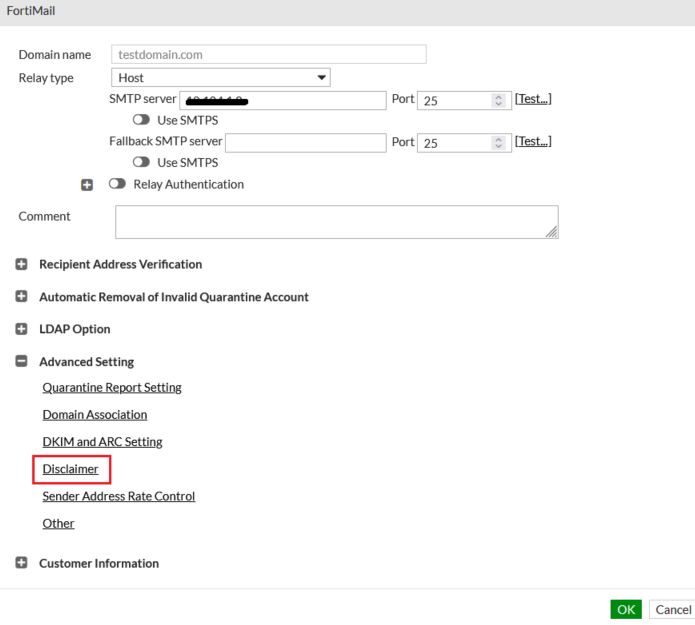The image size is (695, 625).
Task: Expand the Recipient Address Verification section
Action: [x=22, y=265]
